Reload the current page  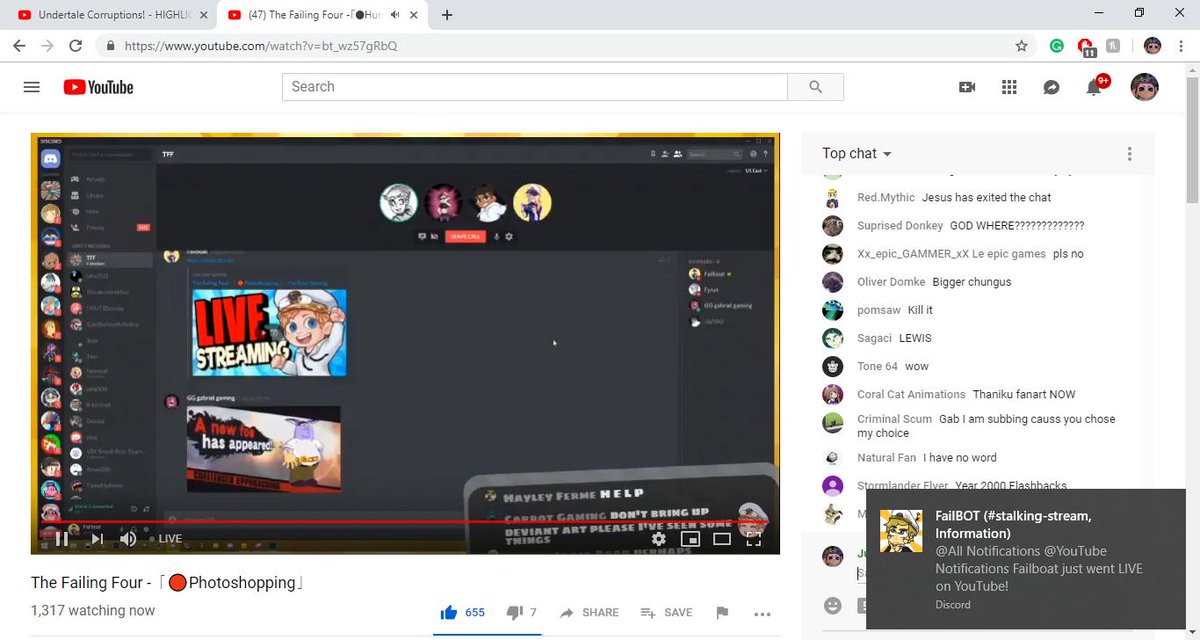[75, 46]
